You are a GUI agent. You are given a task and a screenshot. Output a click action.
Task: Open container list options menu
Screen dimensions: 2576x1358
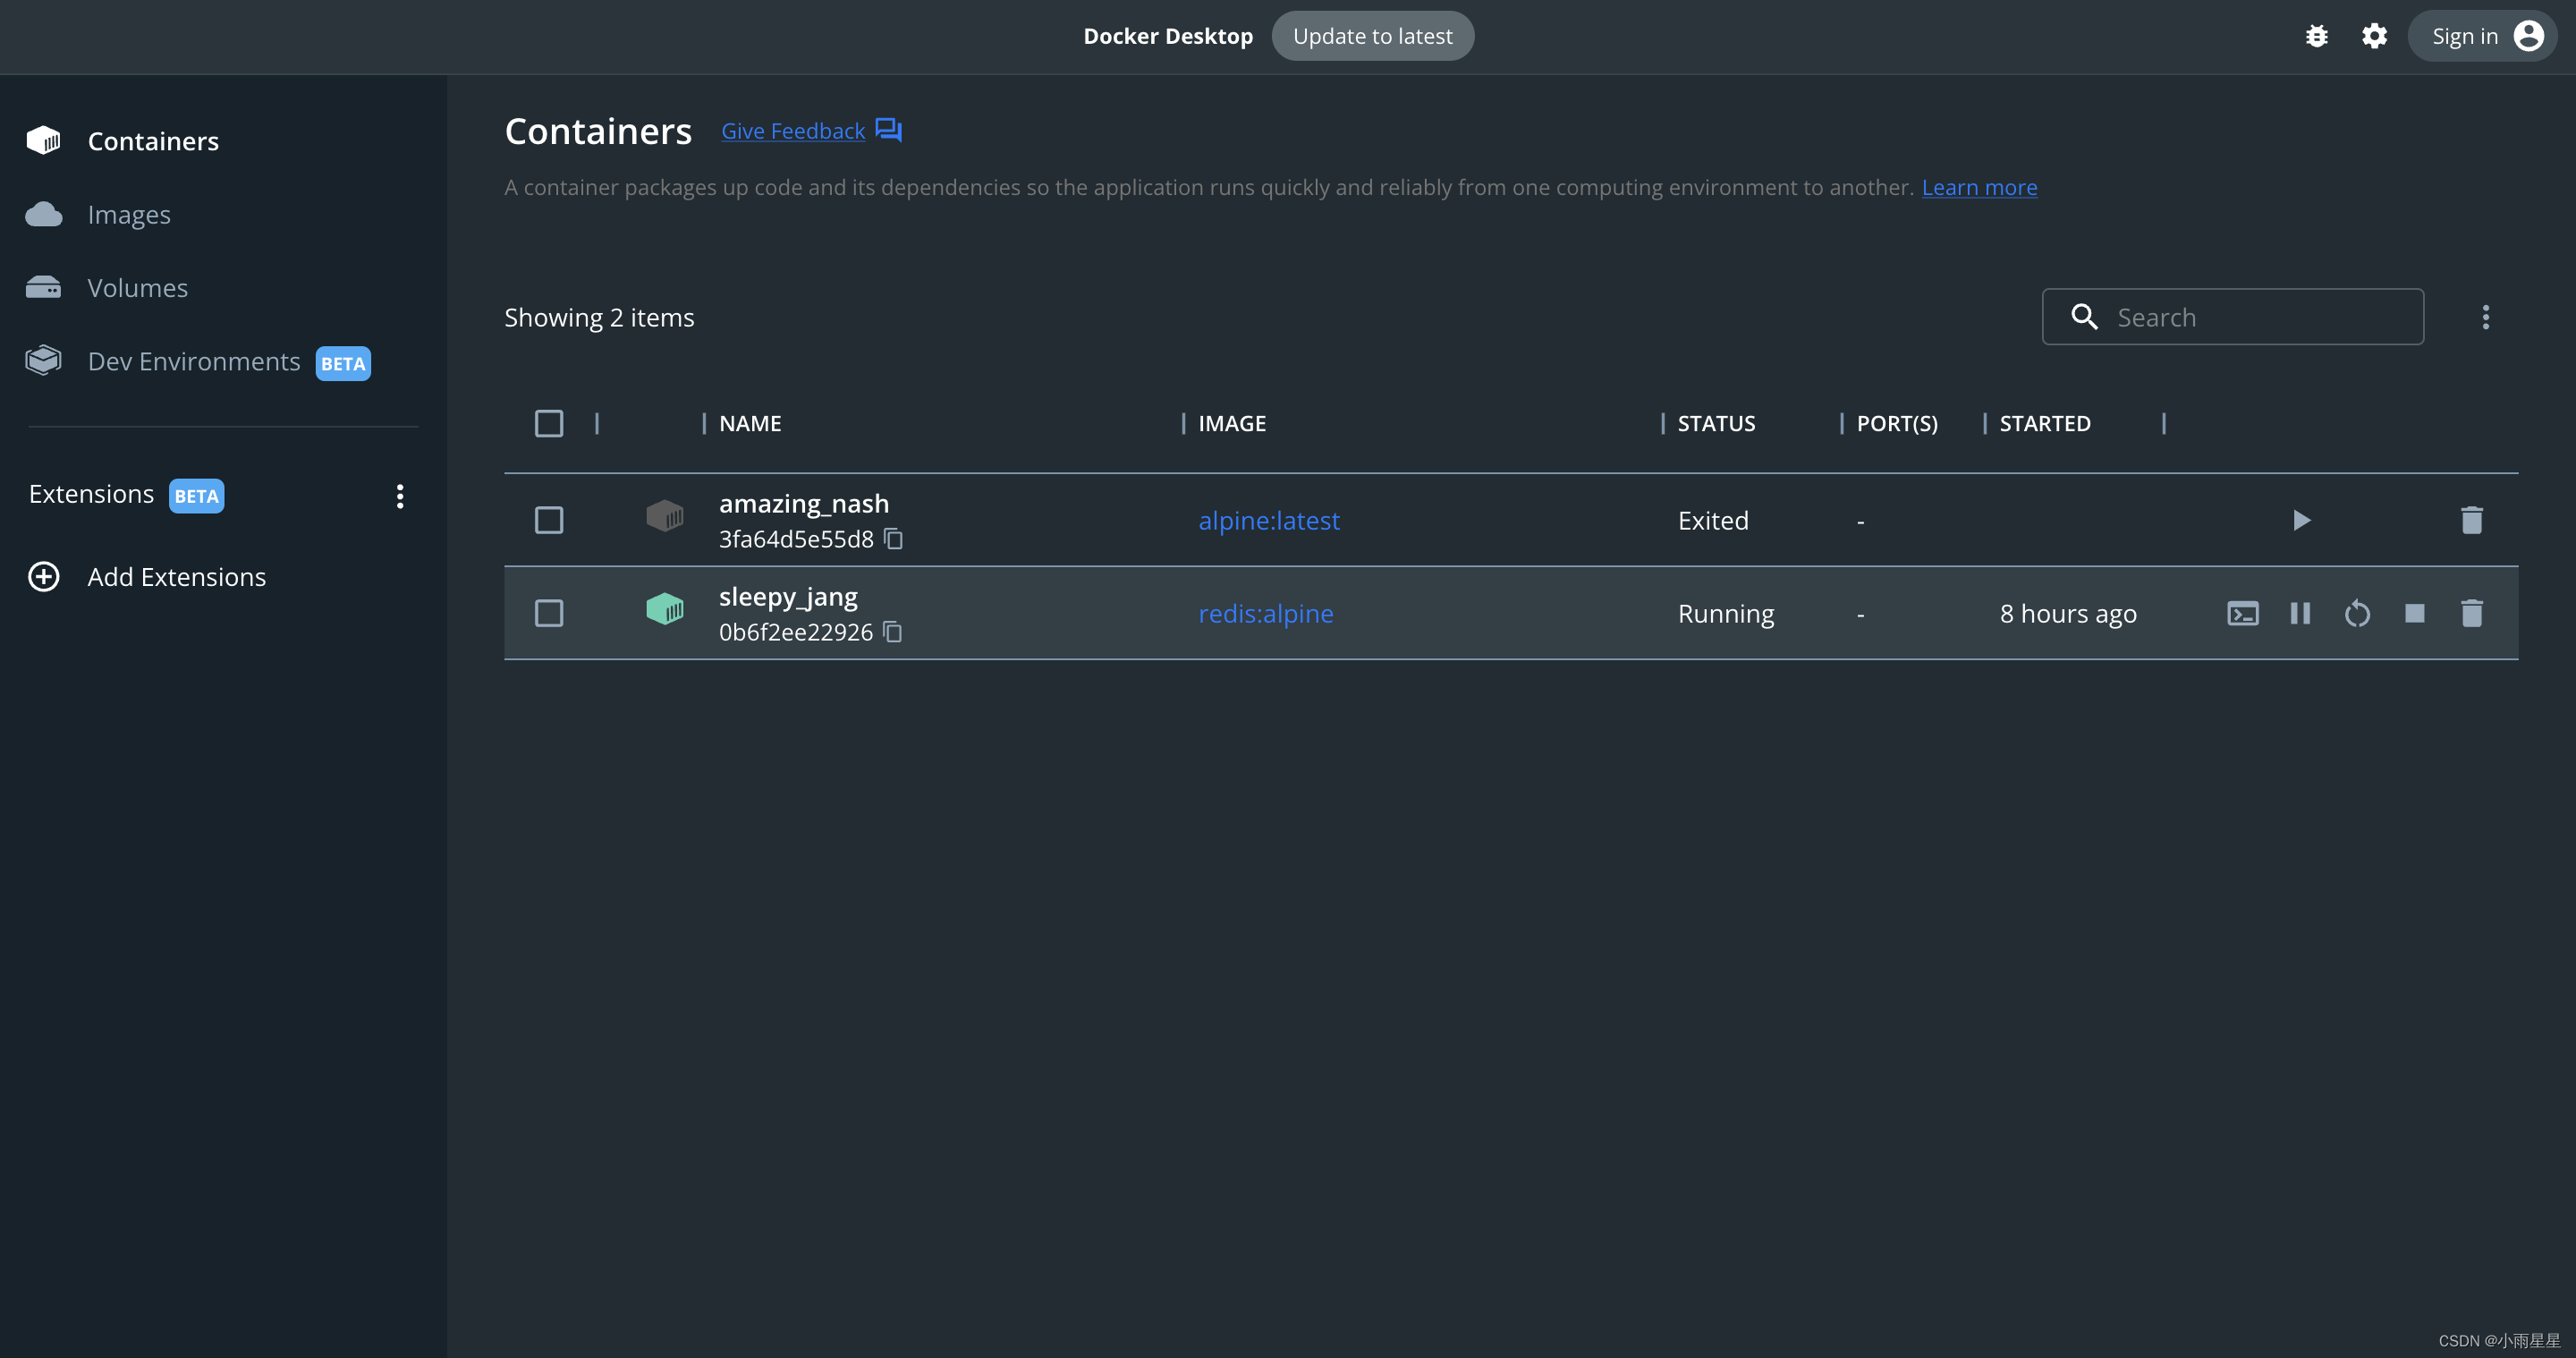click(x=2485, y=317)
